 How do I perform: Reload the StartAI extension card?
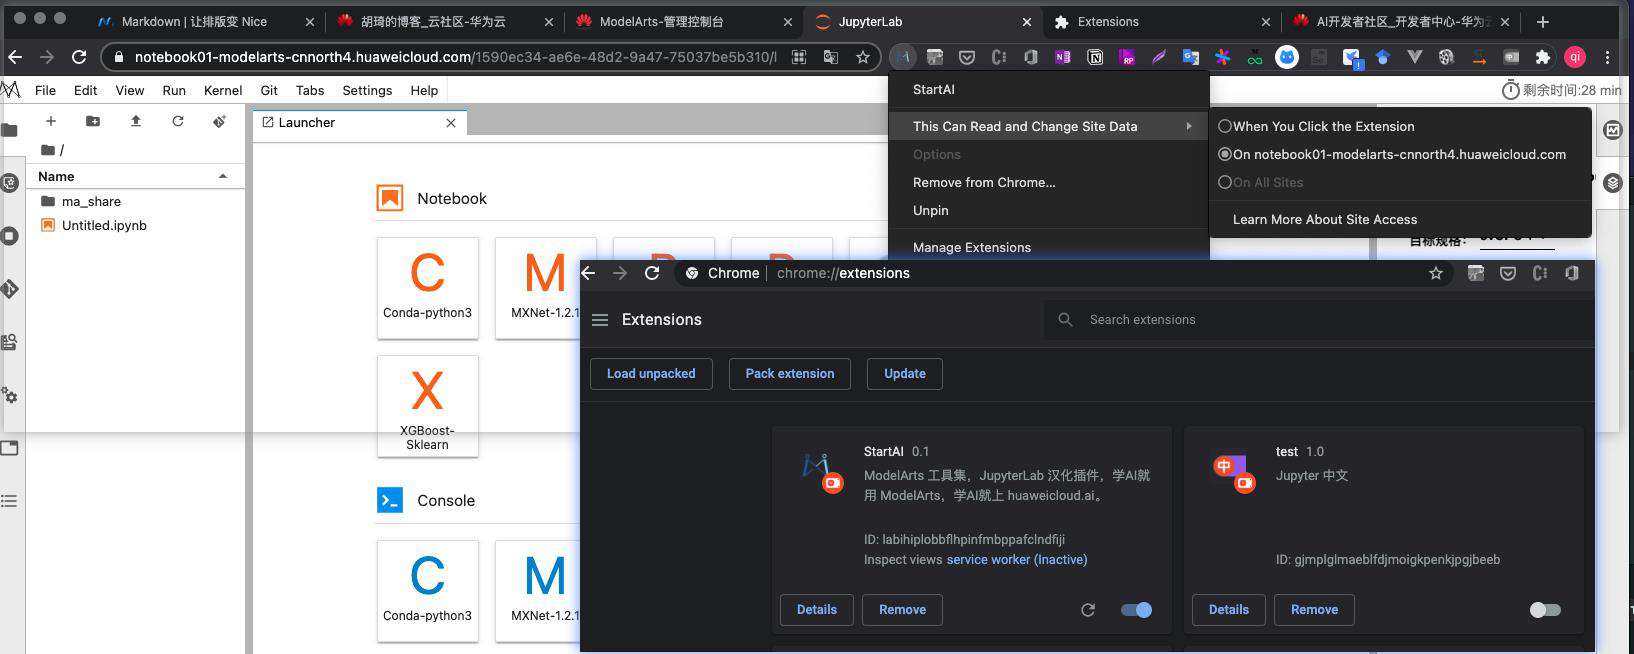coord(1088,609)
